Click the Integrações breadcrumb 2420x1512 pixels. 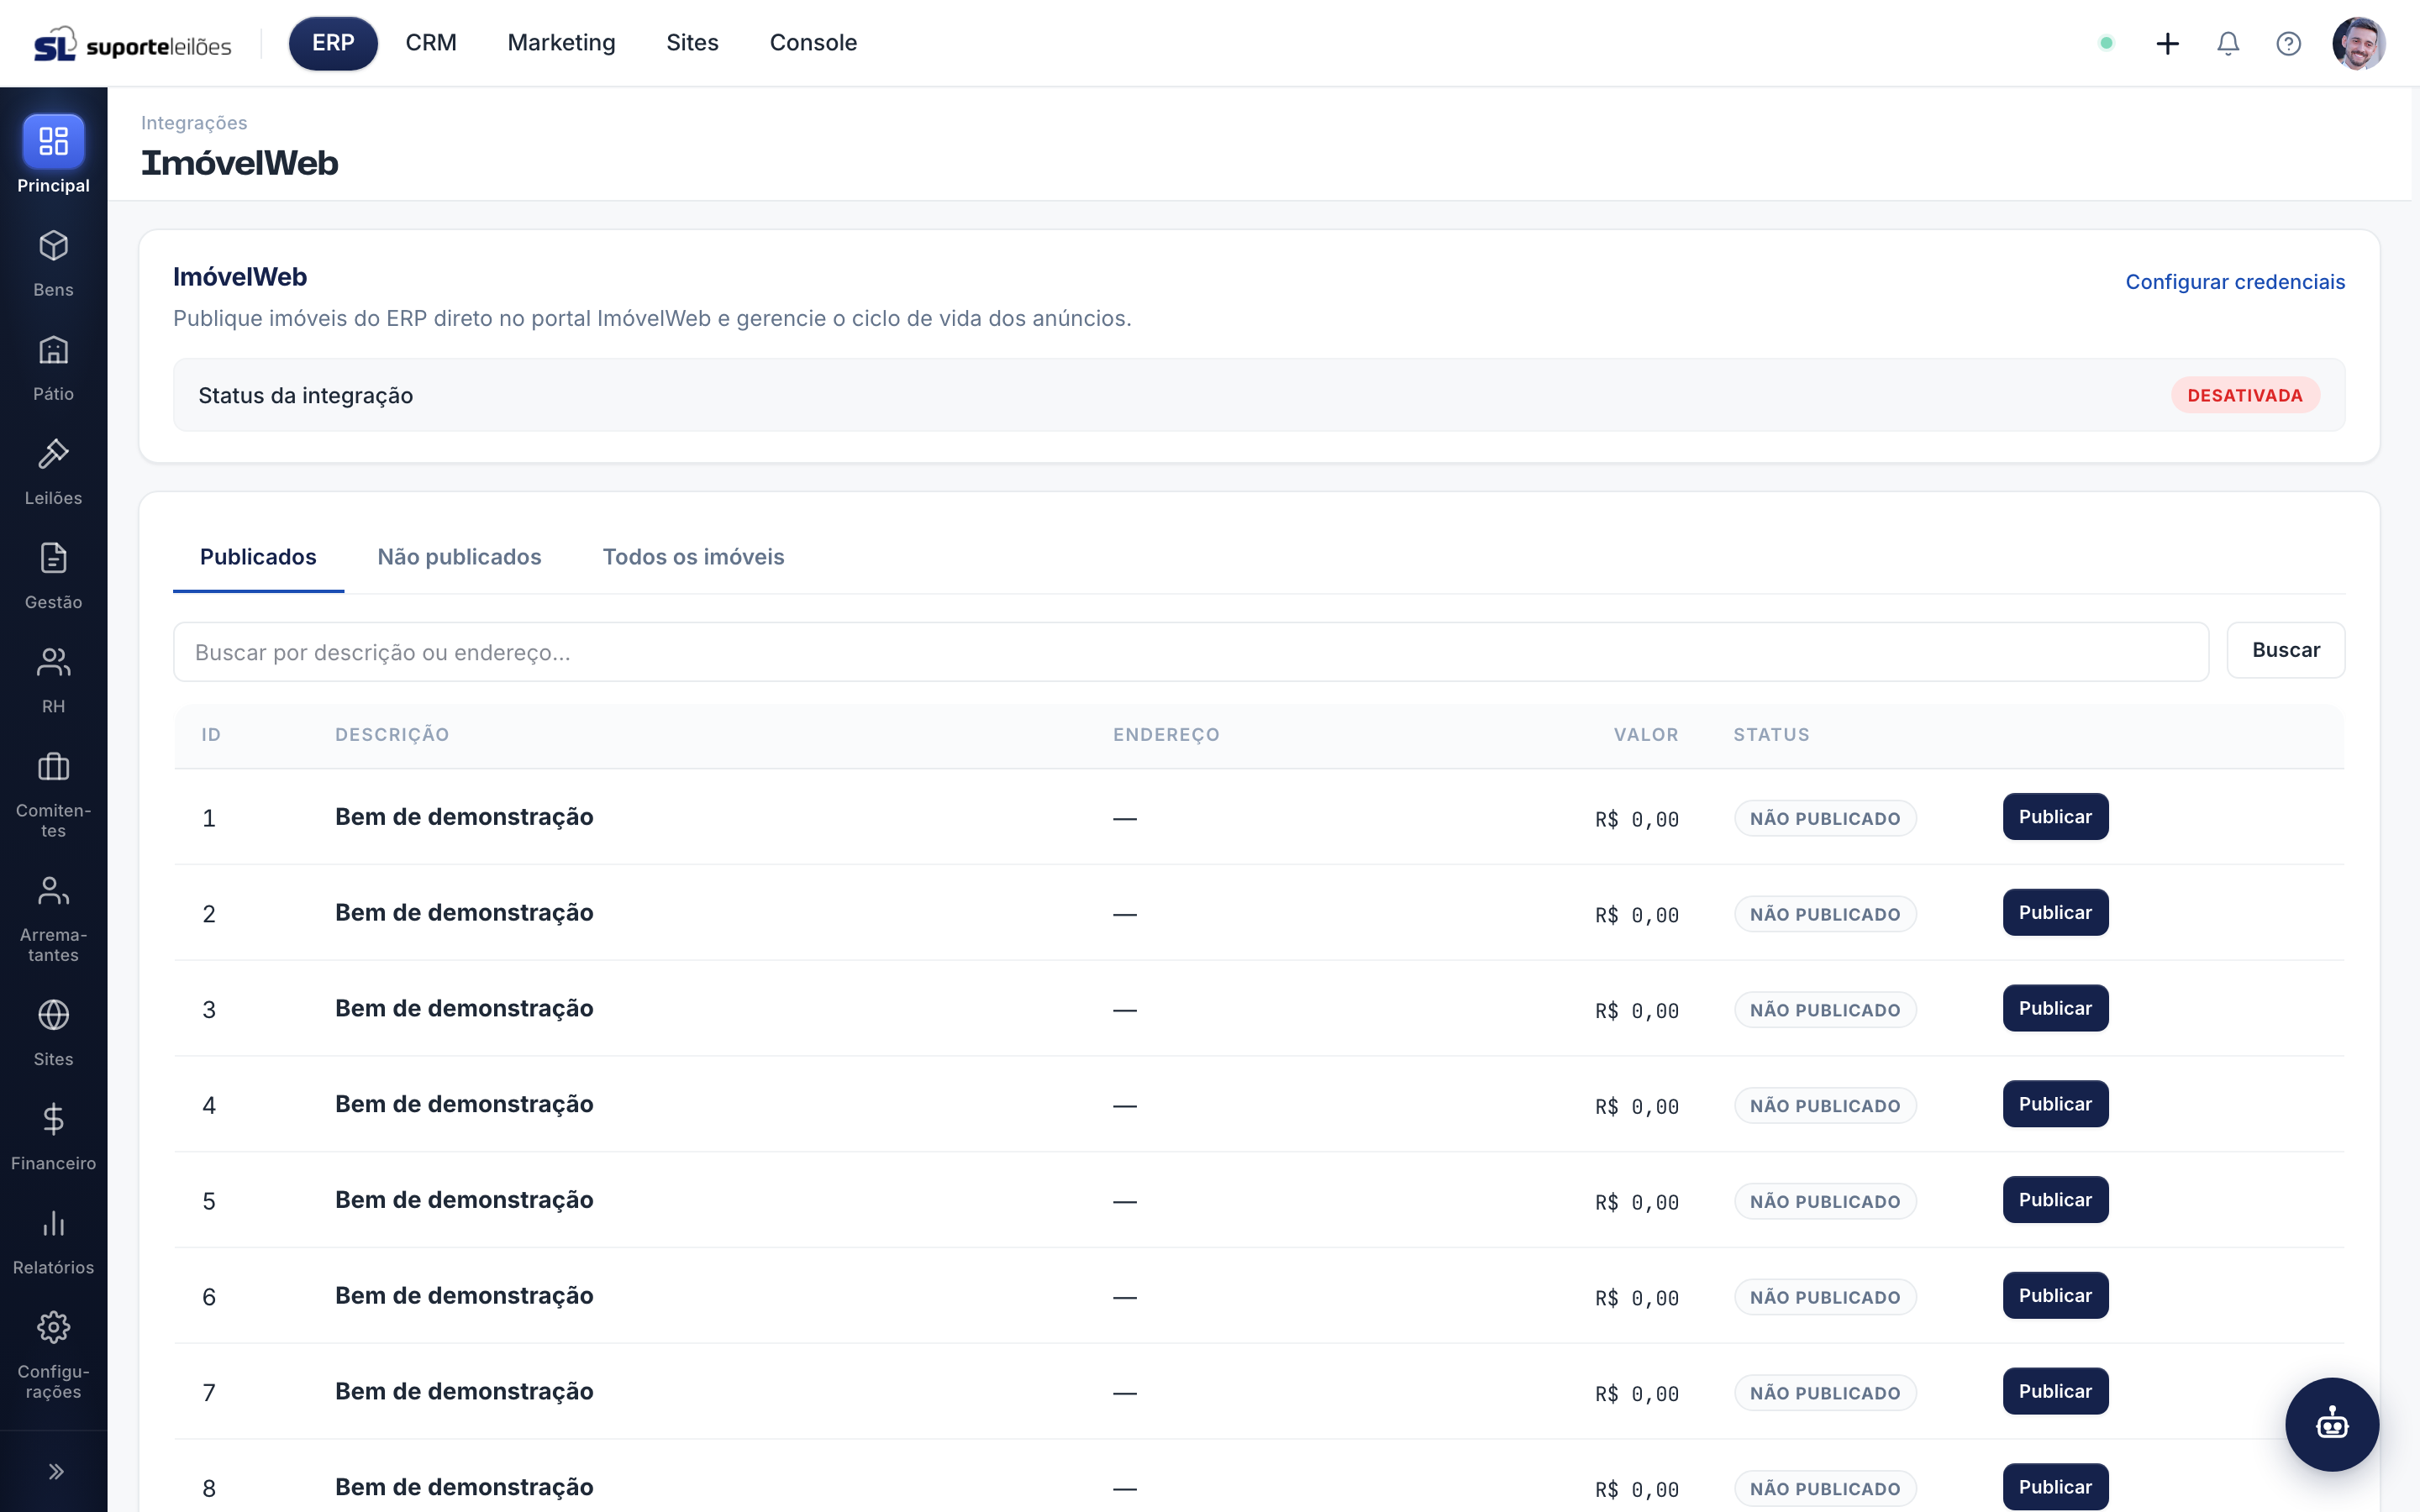(194, 123)
